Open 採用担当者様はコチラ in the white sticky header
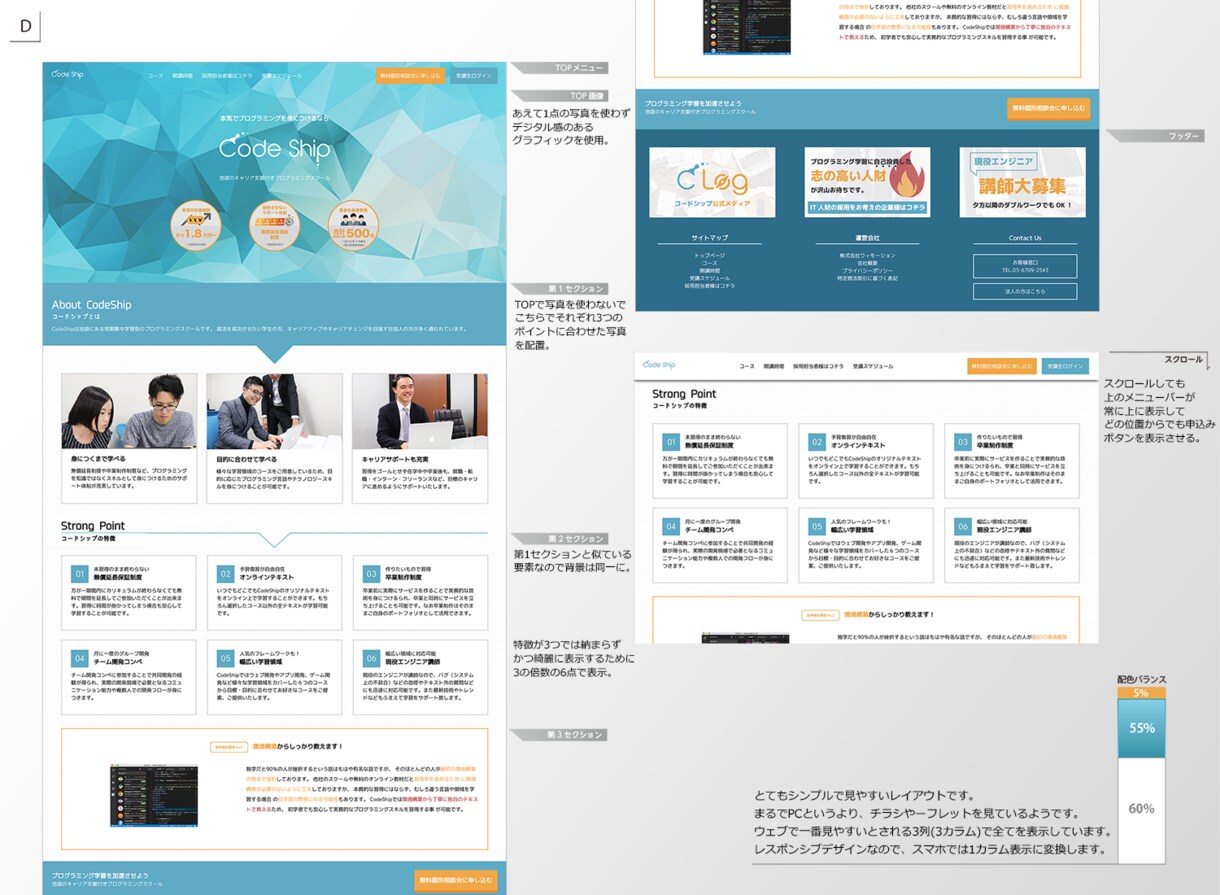Screen dimensions: 1220x895 tap(818, 367)
